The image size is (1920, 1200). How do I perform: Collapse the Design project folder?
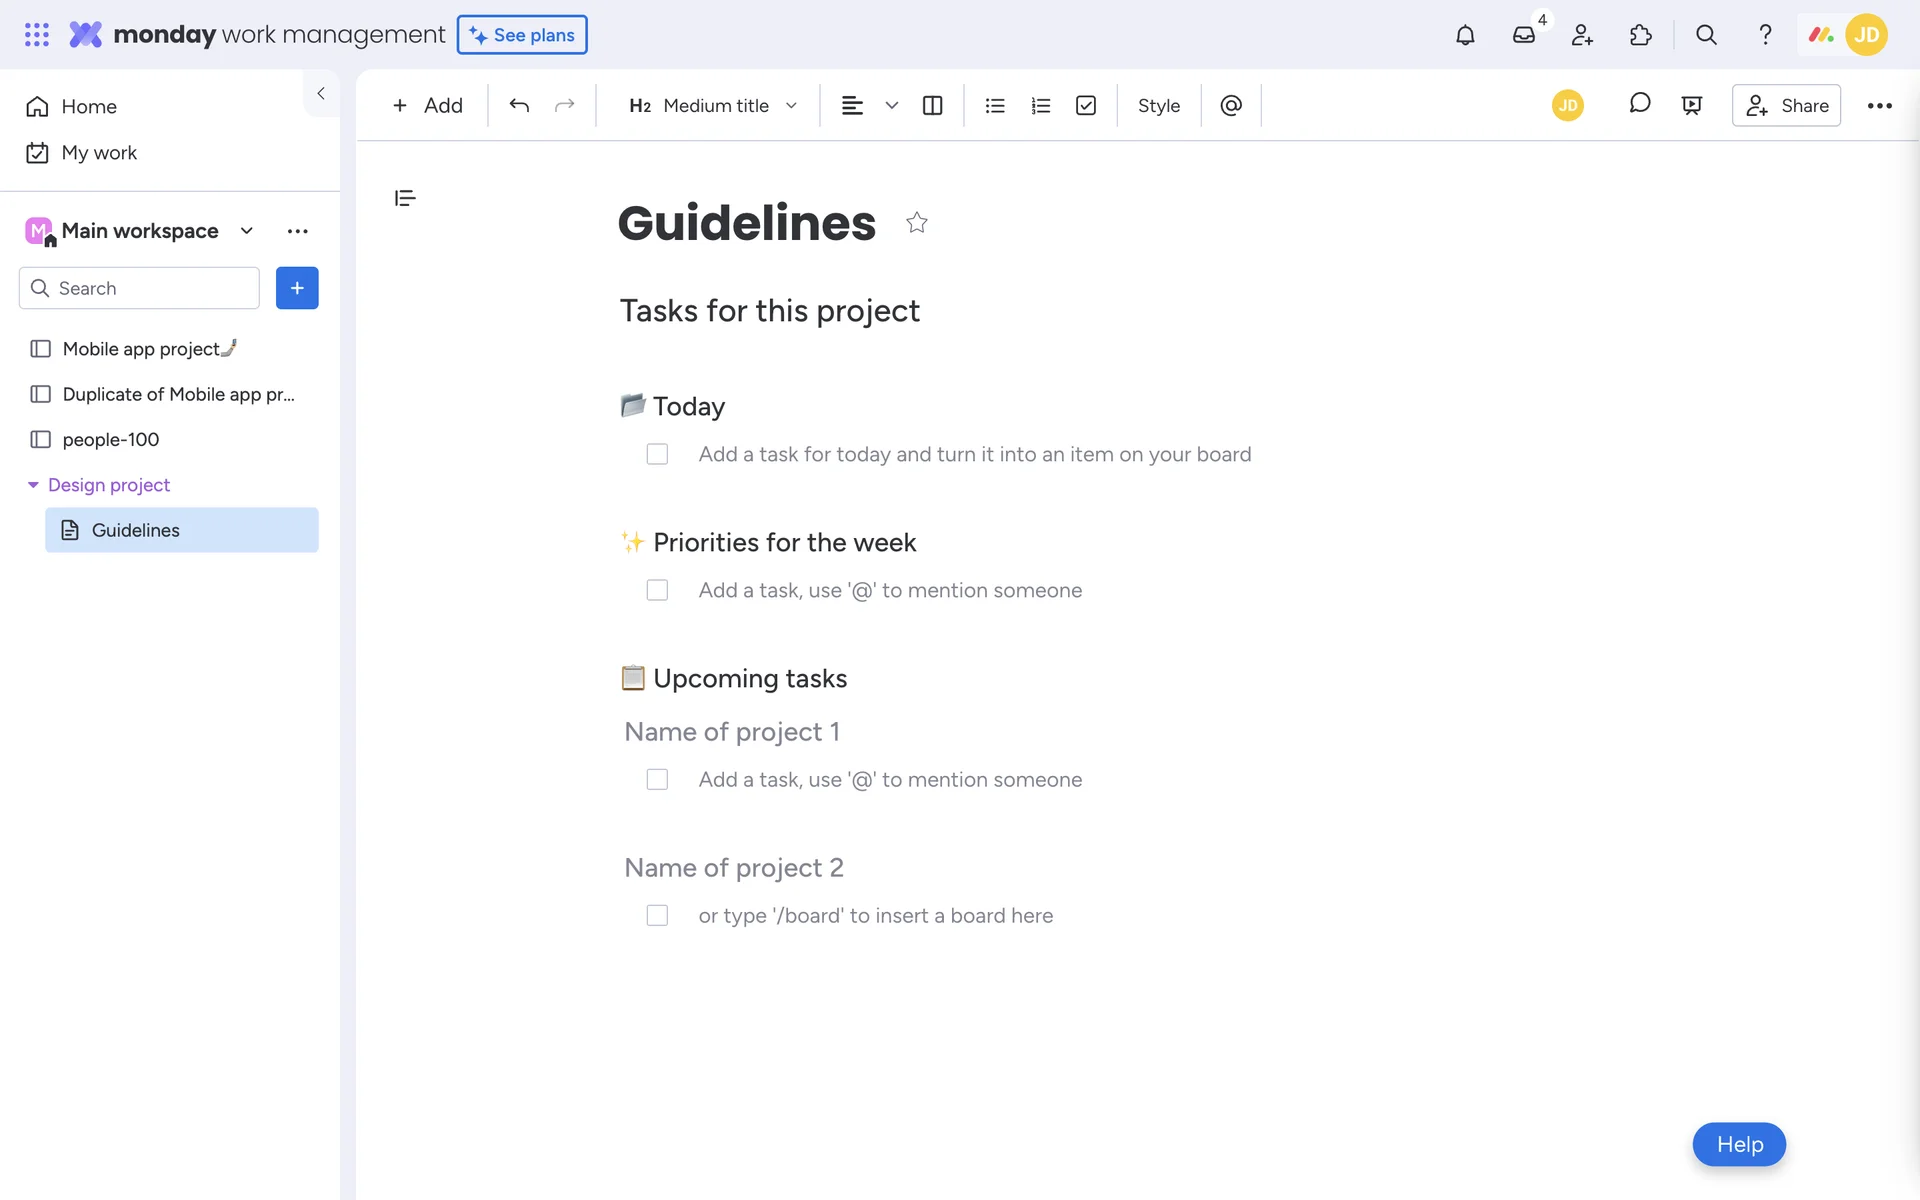tap(33, 485)
